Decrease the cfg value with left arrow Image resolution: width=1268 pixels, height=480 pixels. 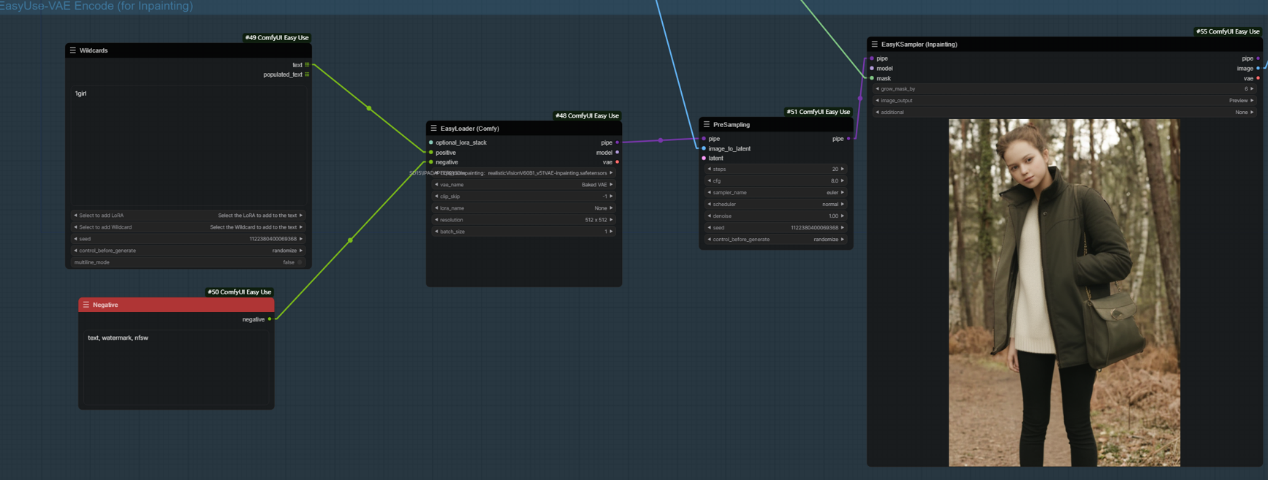(x=709, y=181)
